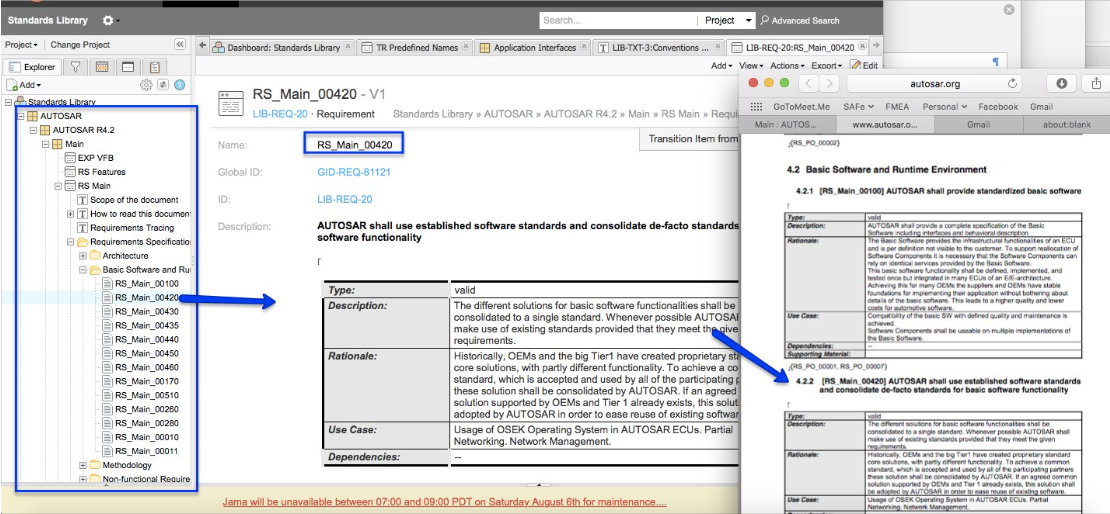Close the Application Interfaces tab
Image resolution: width=1110 pixels, height=514 pixels.
[x=583, y=48]
